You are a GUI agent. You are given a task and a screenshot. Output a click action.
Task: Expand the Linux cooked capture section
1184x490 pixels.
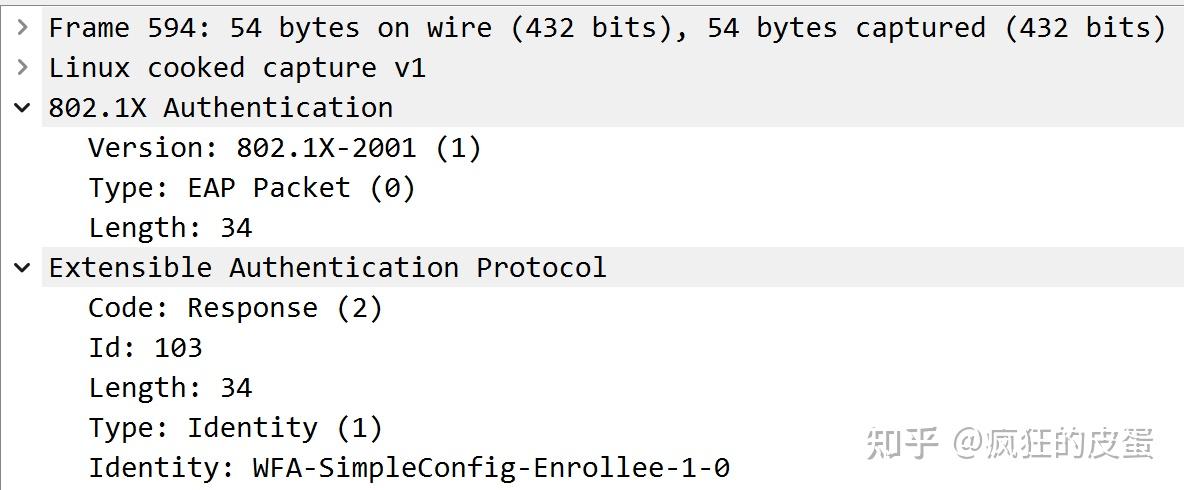22,68
